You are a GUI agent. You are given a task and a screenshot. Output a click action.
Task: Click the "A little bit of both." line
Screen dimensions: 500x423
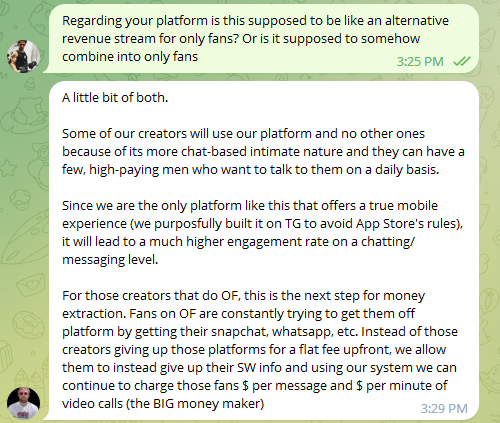click(115, 97)
